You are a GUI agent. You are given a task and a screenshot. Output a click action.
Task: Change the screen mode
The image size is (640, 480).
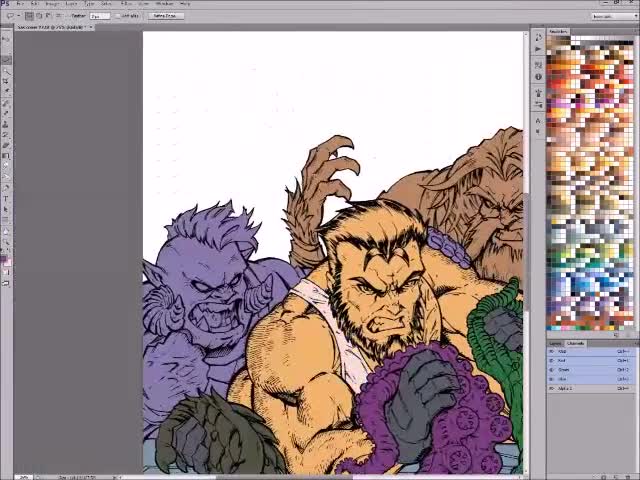tap(6, 283)
